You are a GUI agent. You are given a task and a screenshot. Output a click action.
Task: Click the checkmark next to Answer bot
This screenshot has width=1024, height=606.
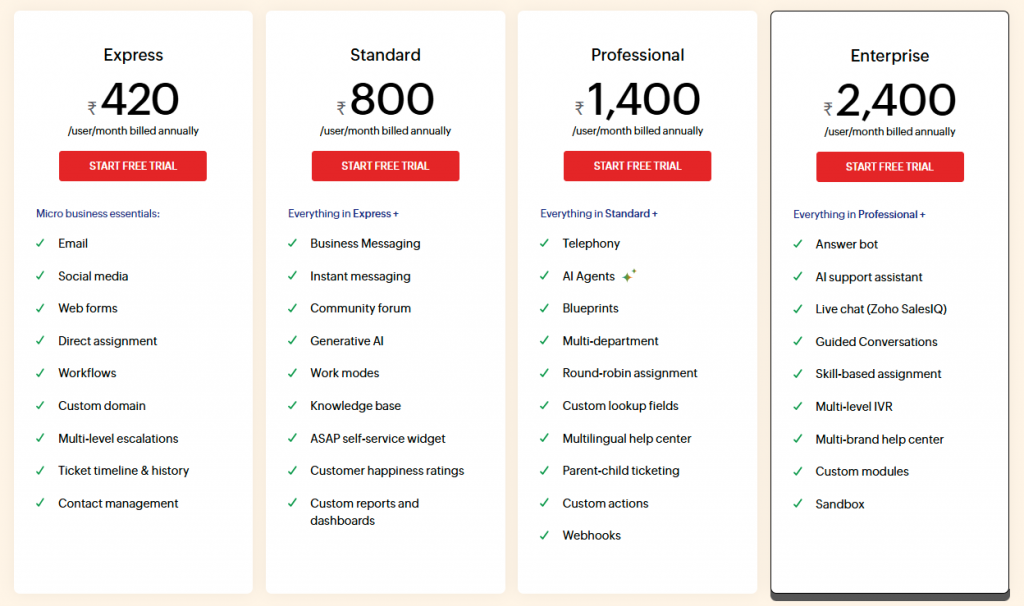pyautogui.click(x=796, y=243)
